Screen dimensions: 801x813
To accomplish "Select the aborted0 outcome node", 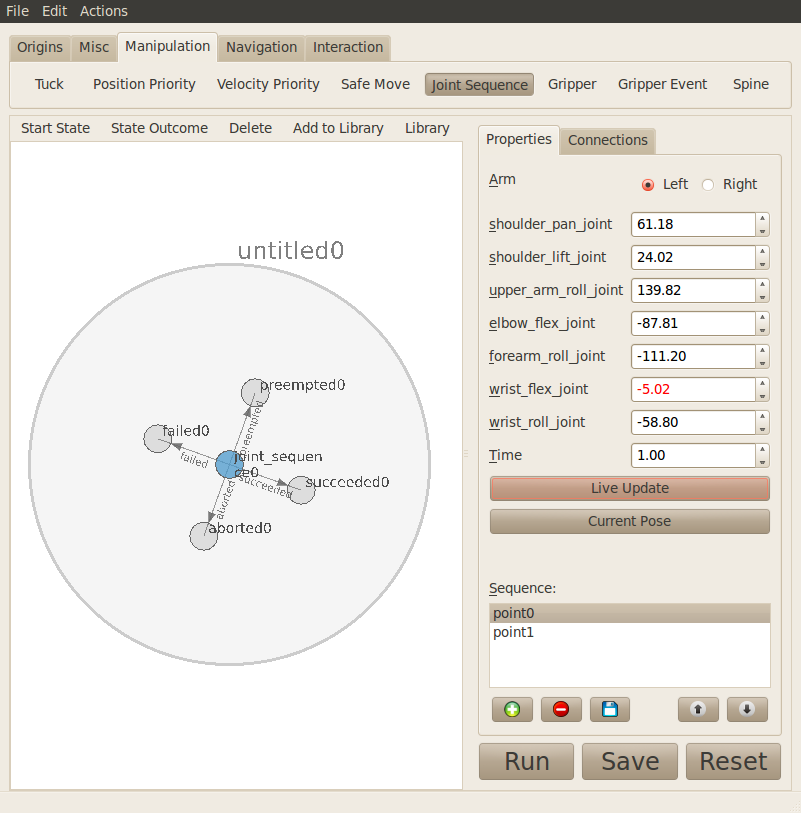I will coord(204,536).
